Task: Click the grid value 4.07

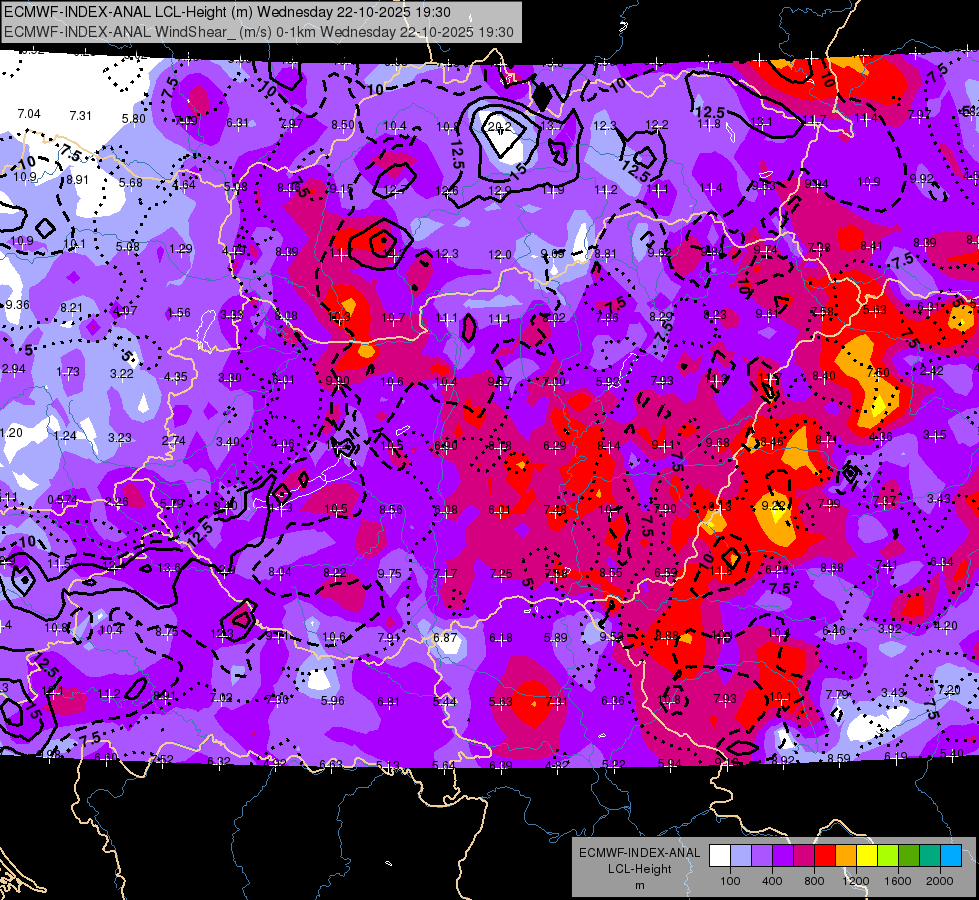Action: (x=125, y=310)
